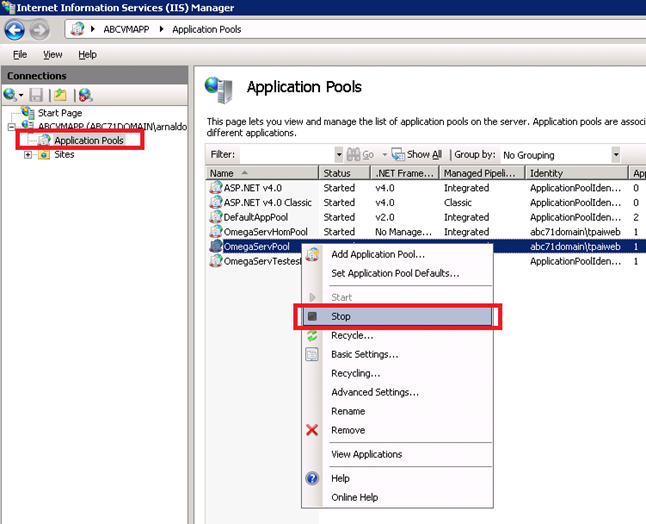Select Application Pools in Connections tree
Image resolution: width=646 pixels, height=524 pixels.
click(89, 140)
